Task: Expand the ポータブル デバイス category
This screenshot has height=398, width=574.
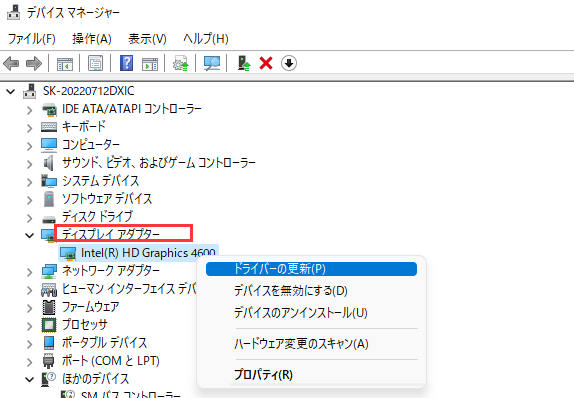Action: coord(30,343)
